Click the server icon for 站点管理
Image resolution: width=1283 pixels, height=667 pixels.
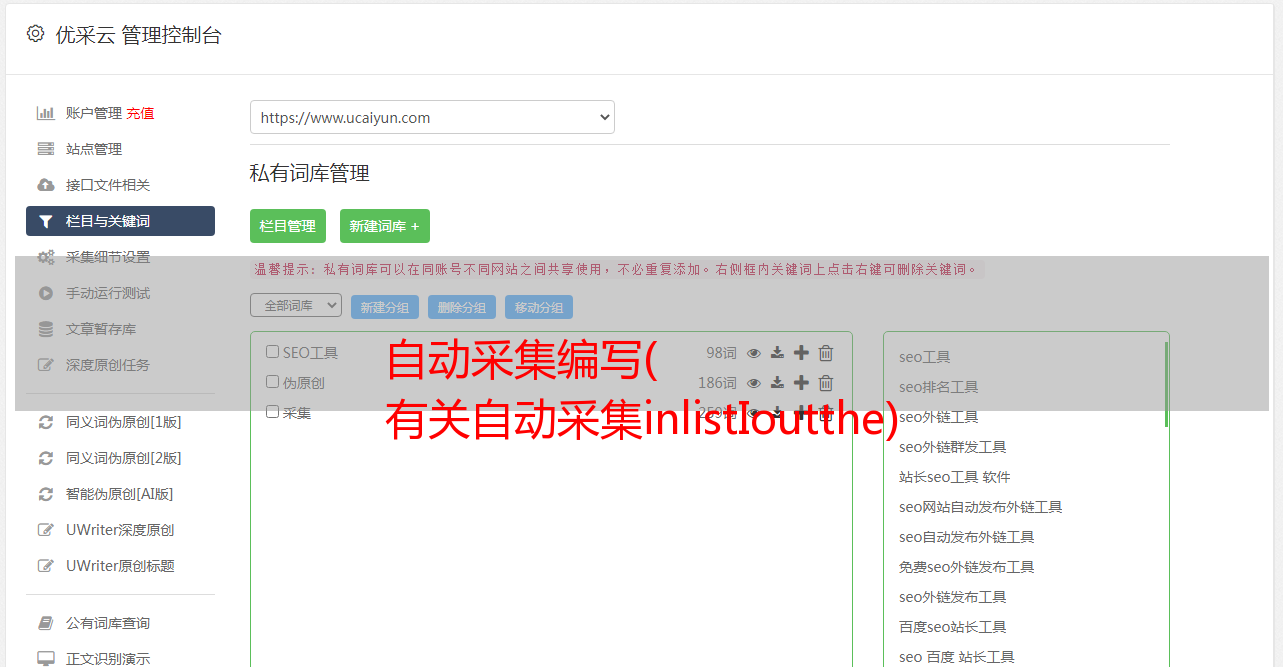click(45, 149)
